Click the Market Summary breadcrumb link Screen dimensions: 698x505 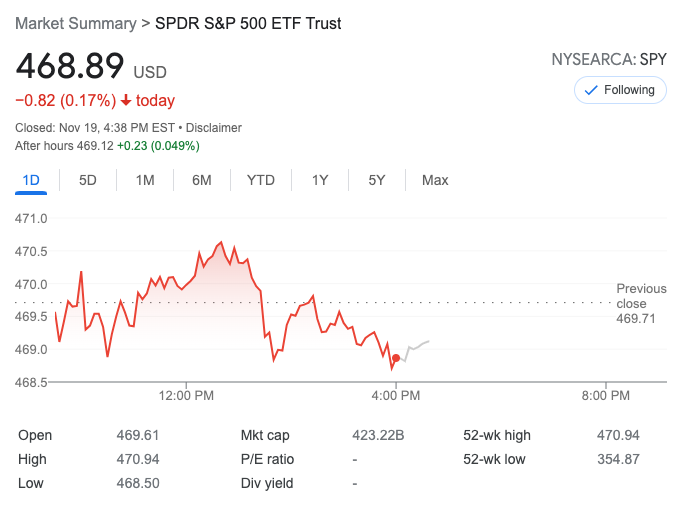coord(76,23)
